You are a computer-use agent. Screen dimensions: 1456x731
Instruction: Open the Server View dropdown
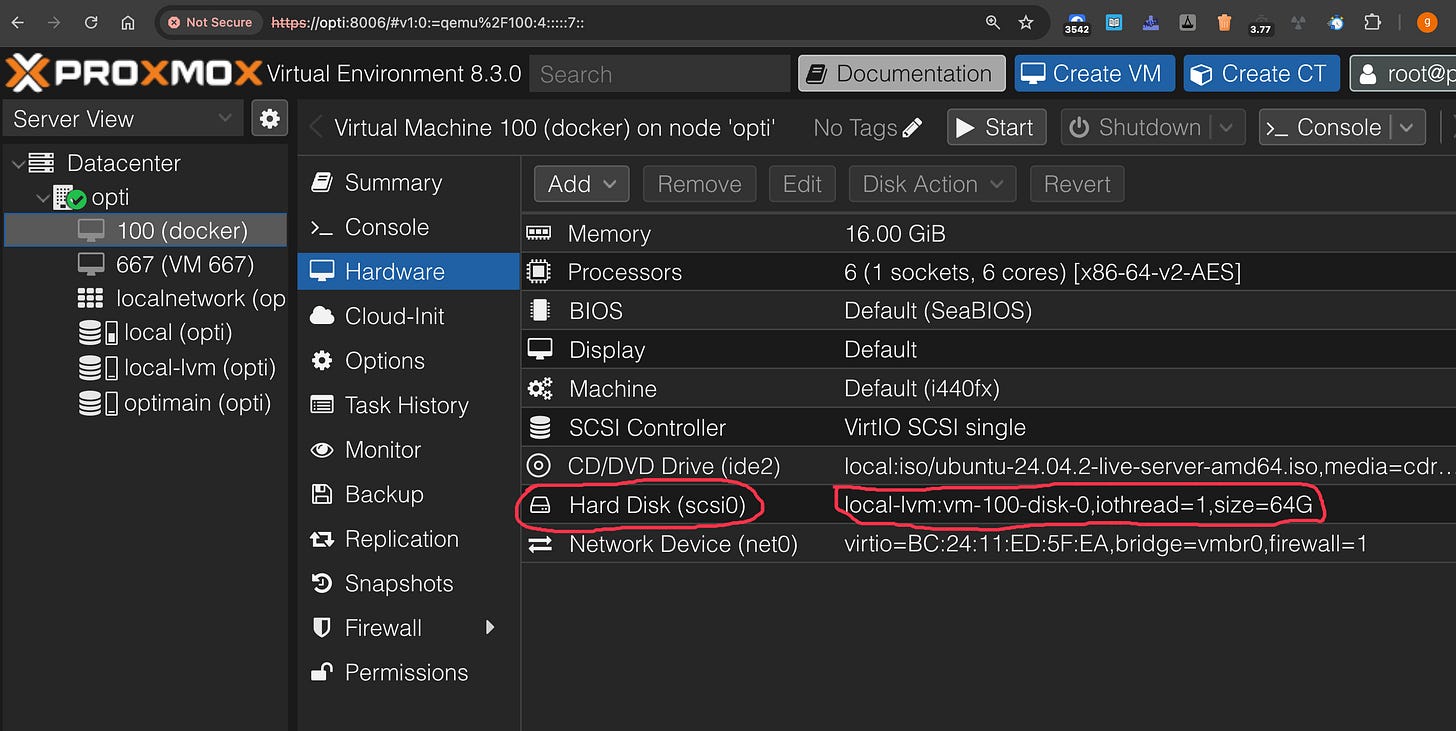(x=123, y=119)
